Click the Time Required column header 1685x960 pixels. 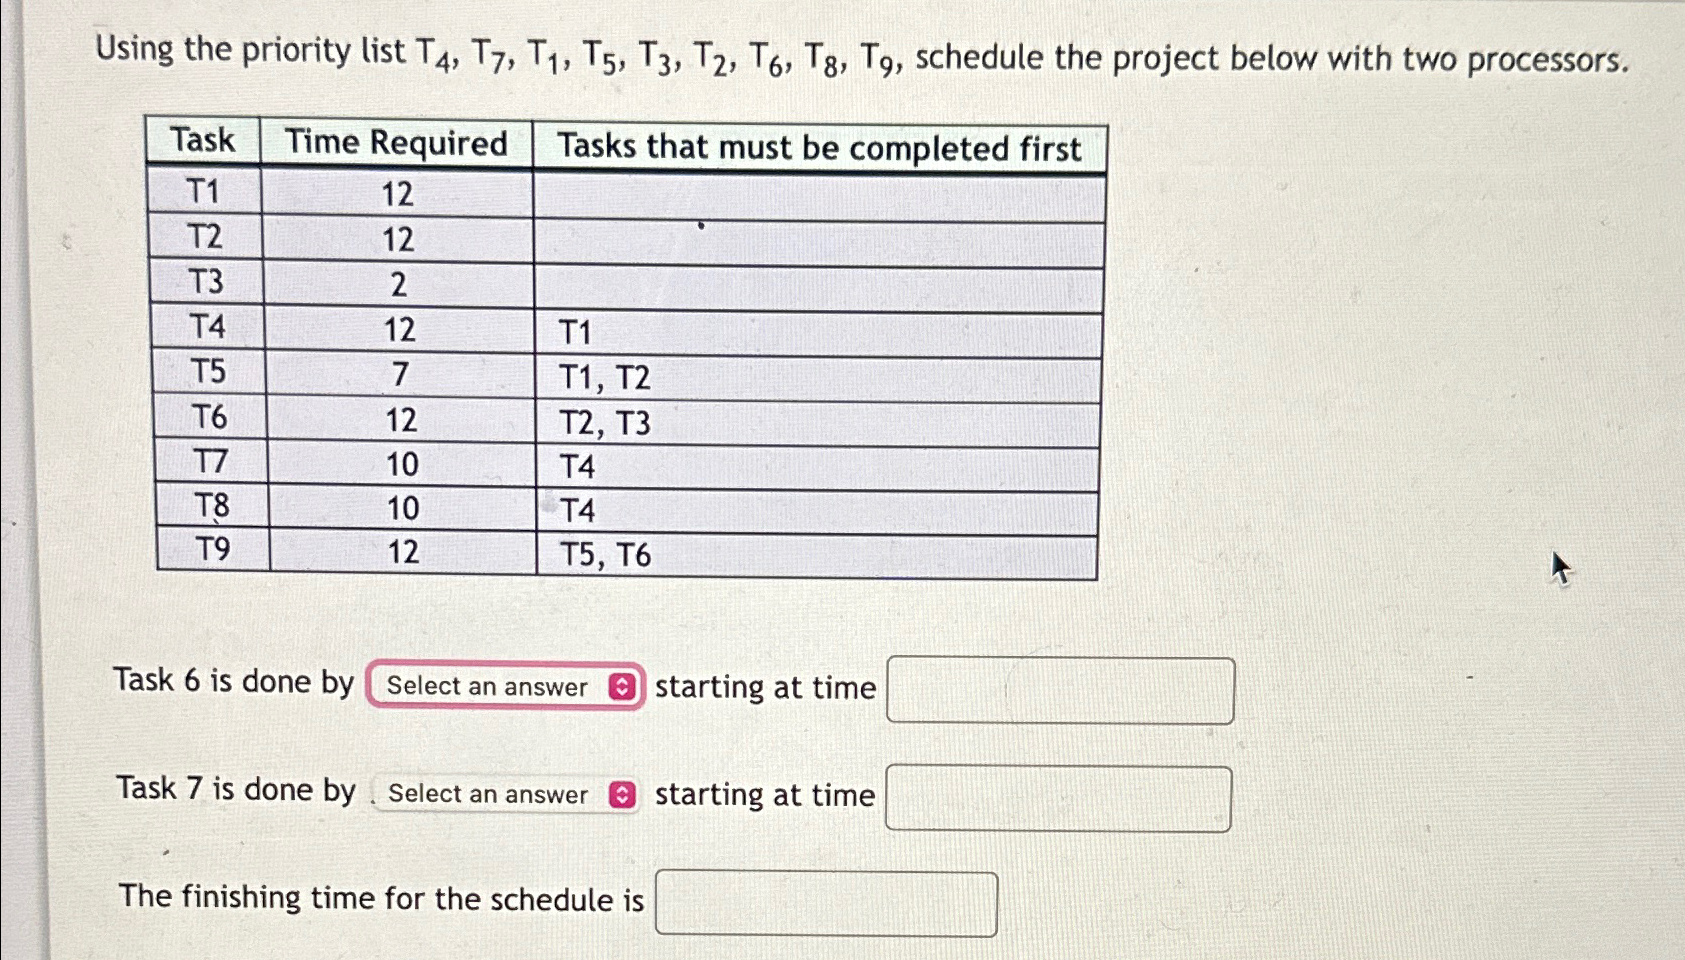(x=396, y=142)
